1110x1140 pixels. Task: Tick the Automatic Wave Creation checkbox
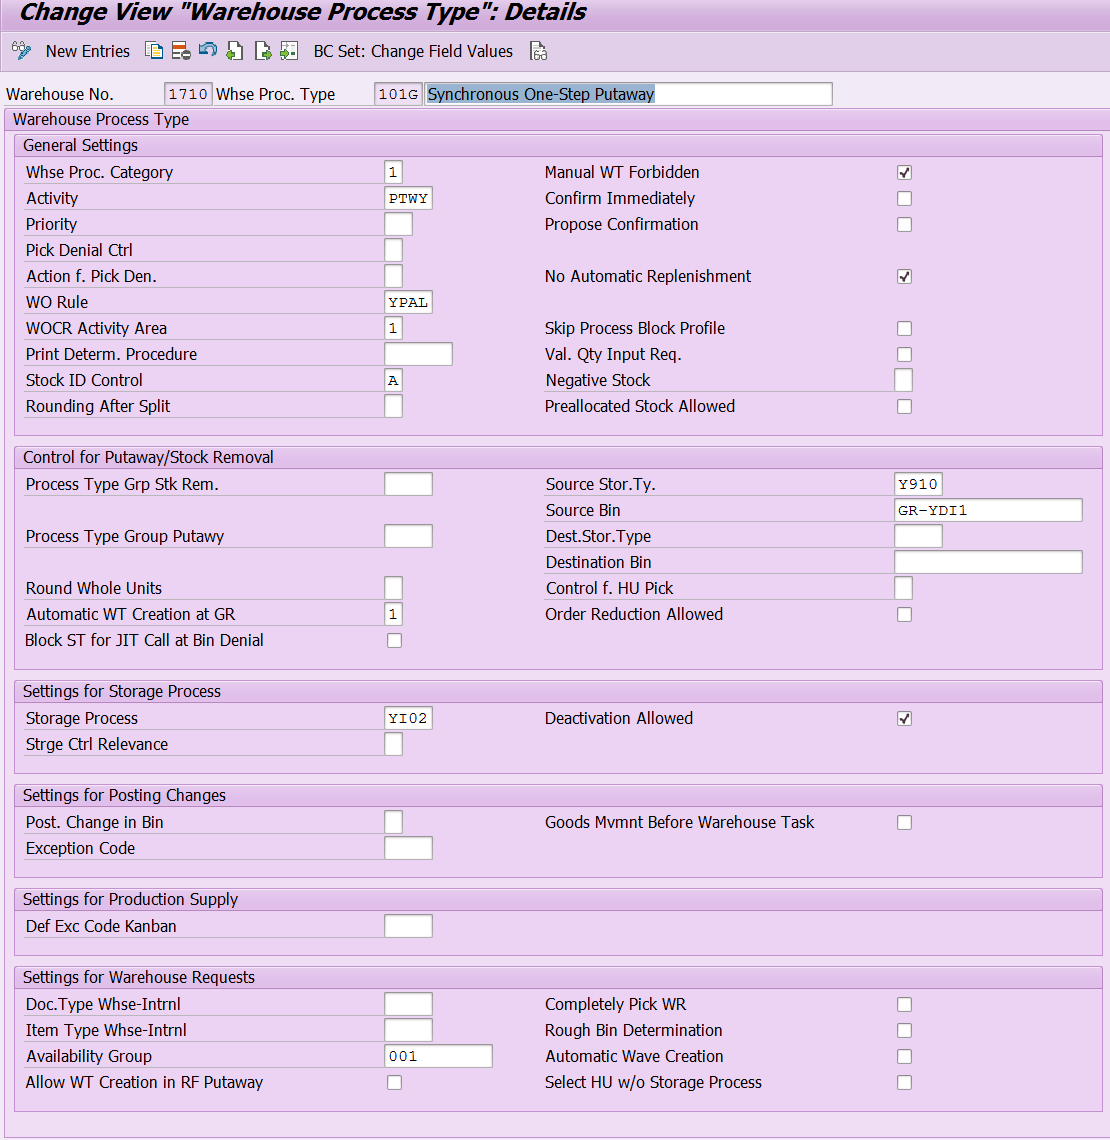click(904, 1057)
